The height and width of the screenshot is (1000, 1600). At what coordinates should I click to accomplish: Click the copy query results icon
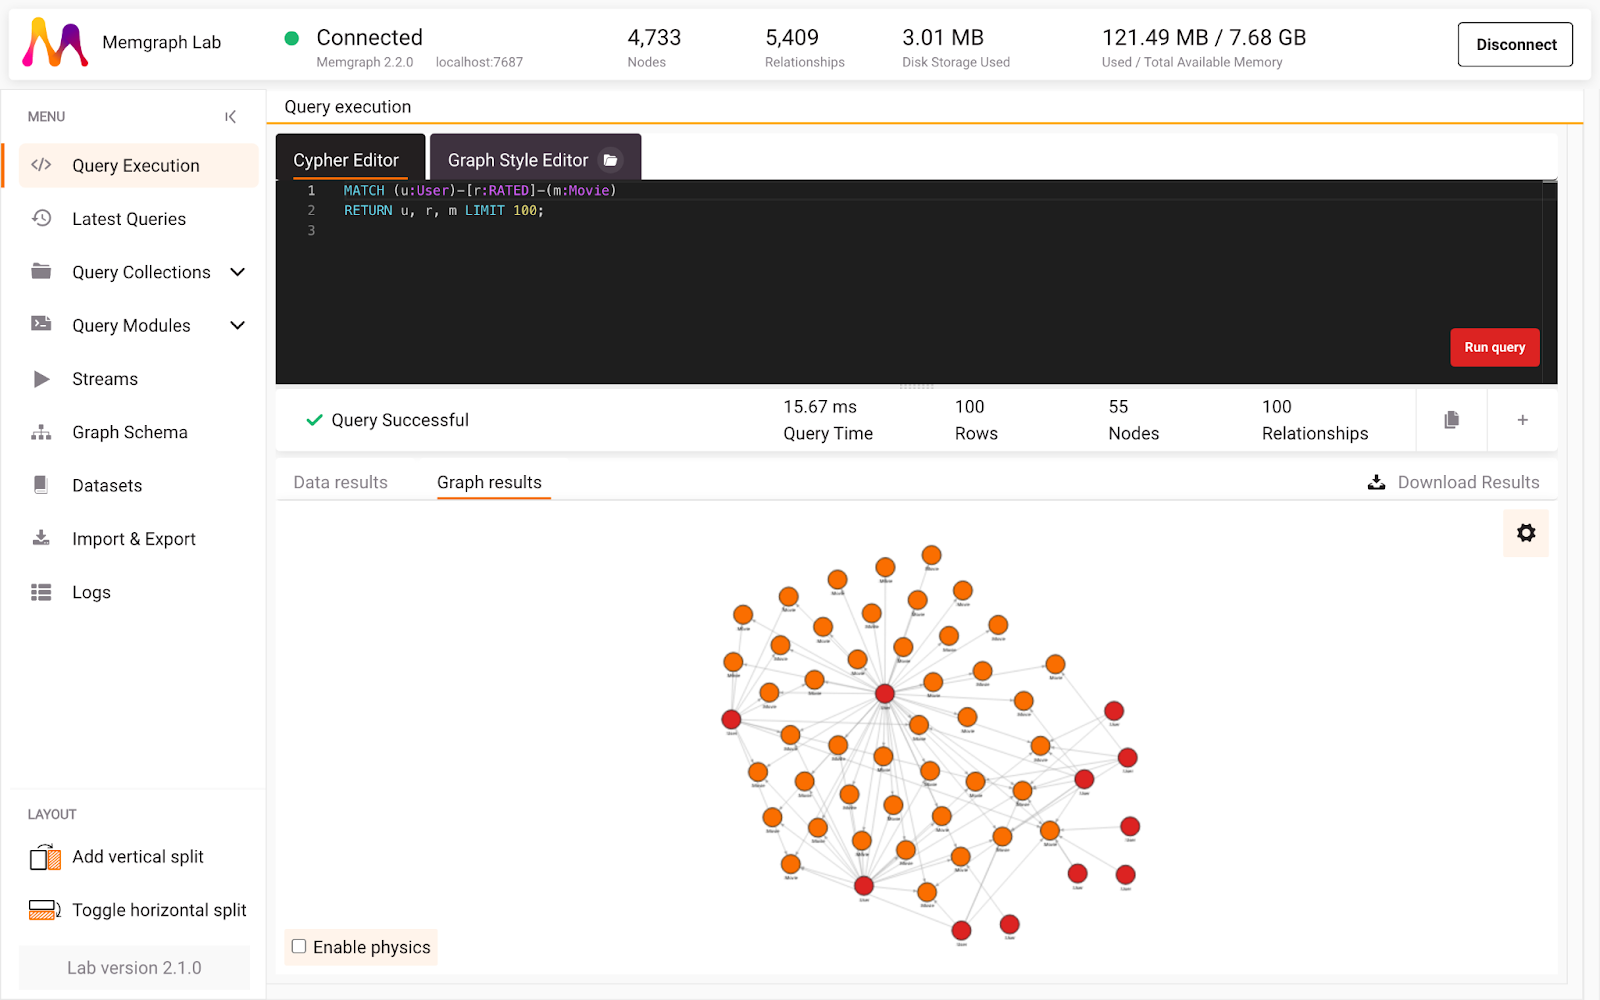1451,420
